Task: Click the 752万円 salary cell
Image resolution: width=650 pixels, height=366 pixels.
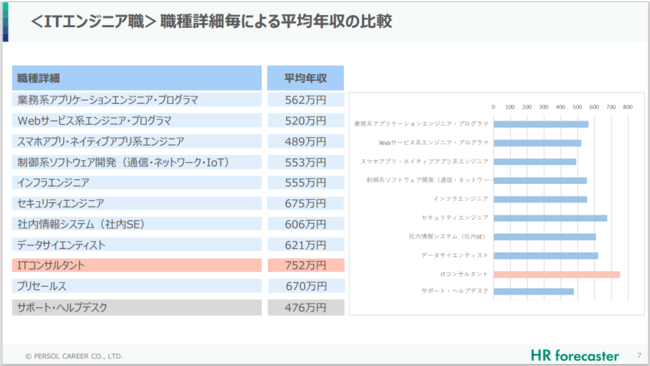Action: [306, 265]
